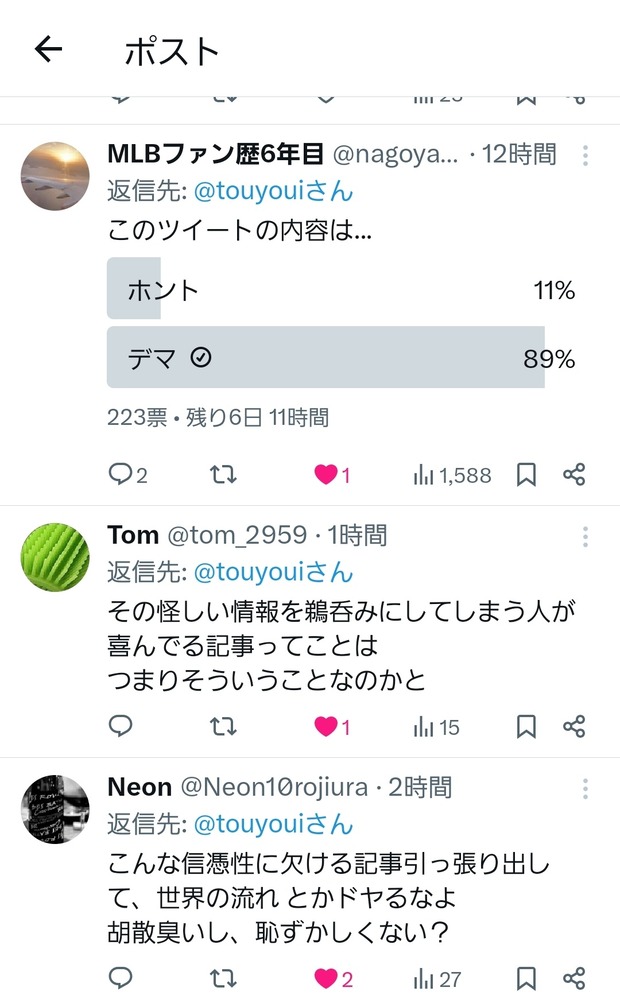Screen dimensions: 620x999
Task: Unlike the MLBファン歴6年目 poll post
Action: (327, 475)
